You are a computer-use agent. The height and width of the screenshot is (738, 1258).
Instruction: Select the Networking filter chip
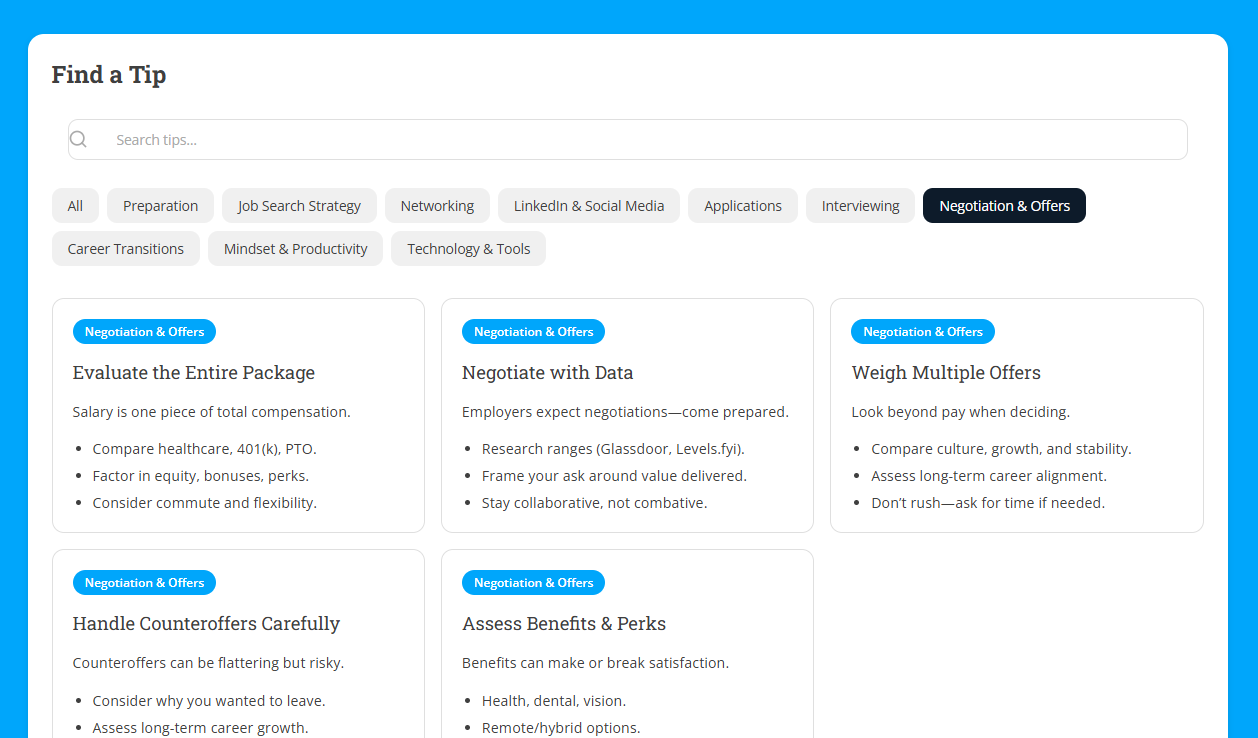click(x=437, y=205)
